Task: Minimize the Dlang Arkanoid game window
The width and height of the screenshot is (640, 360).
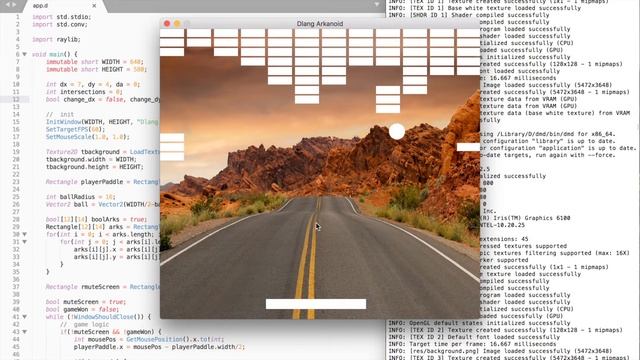Action: 177,24
